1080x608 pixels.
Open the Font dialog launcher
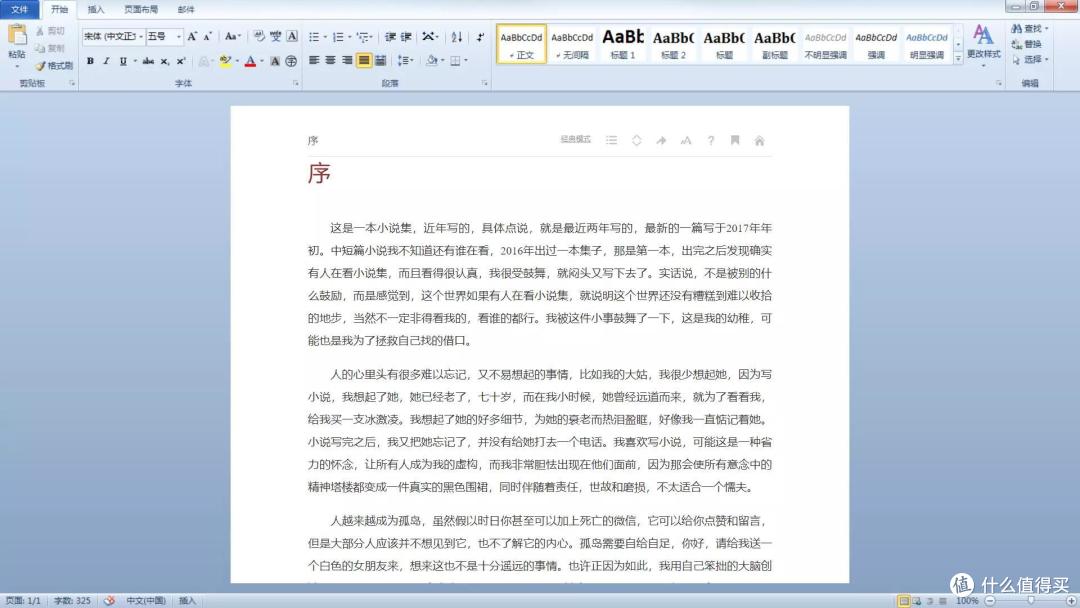(296, 83)
